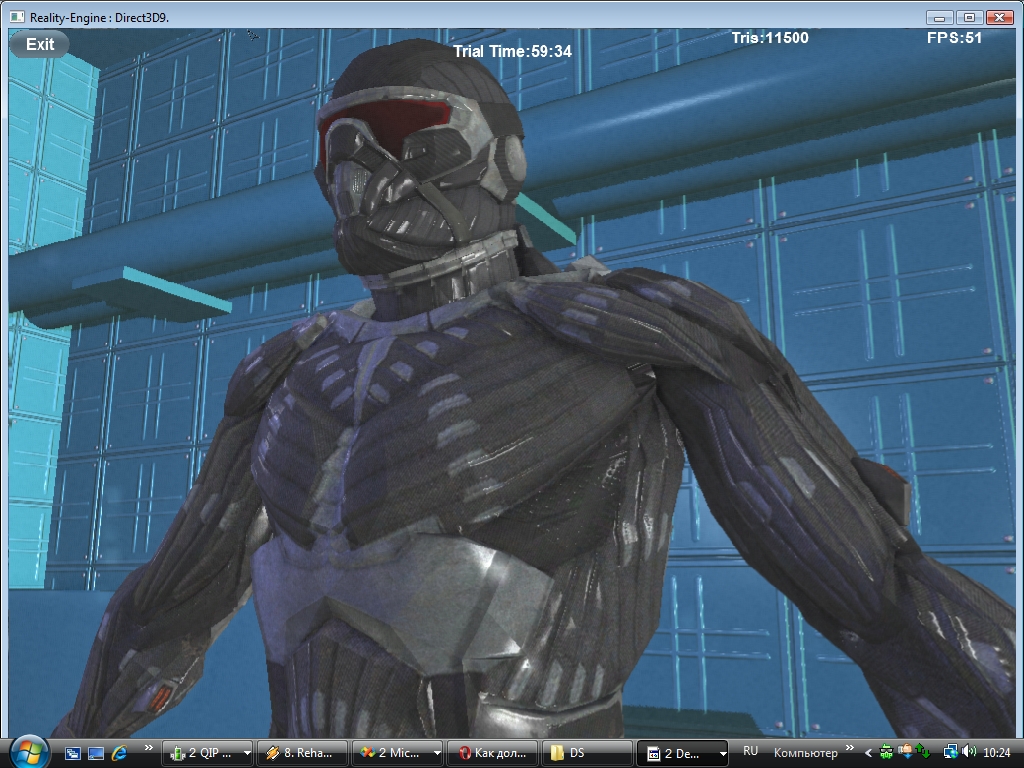Expand the '2 De...' group dropdown arrow

pos(723,754)
